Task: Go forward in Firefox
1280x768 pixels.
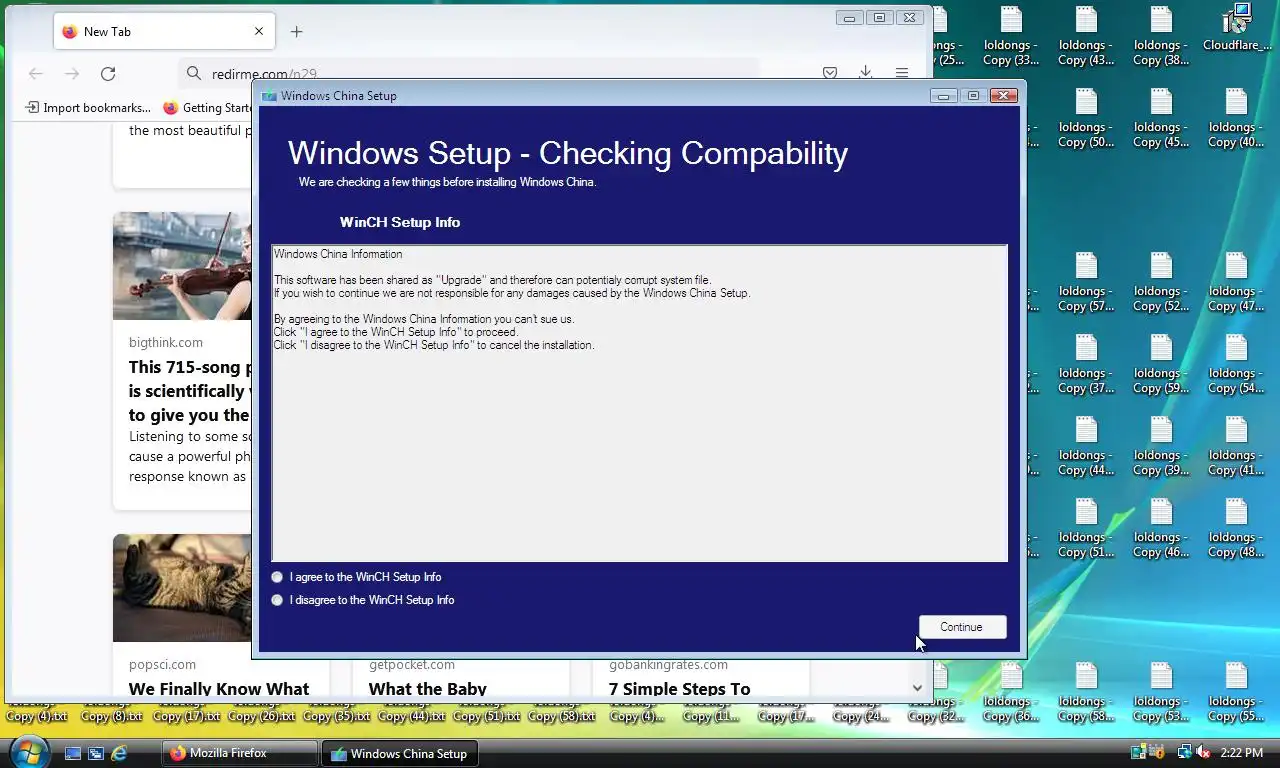Action: click(x=72, y=73)
